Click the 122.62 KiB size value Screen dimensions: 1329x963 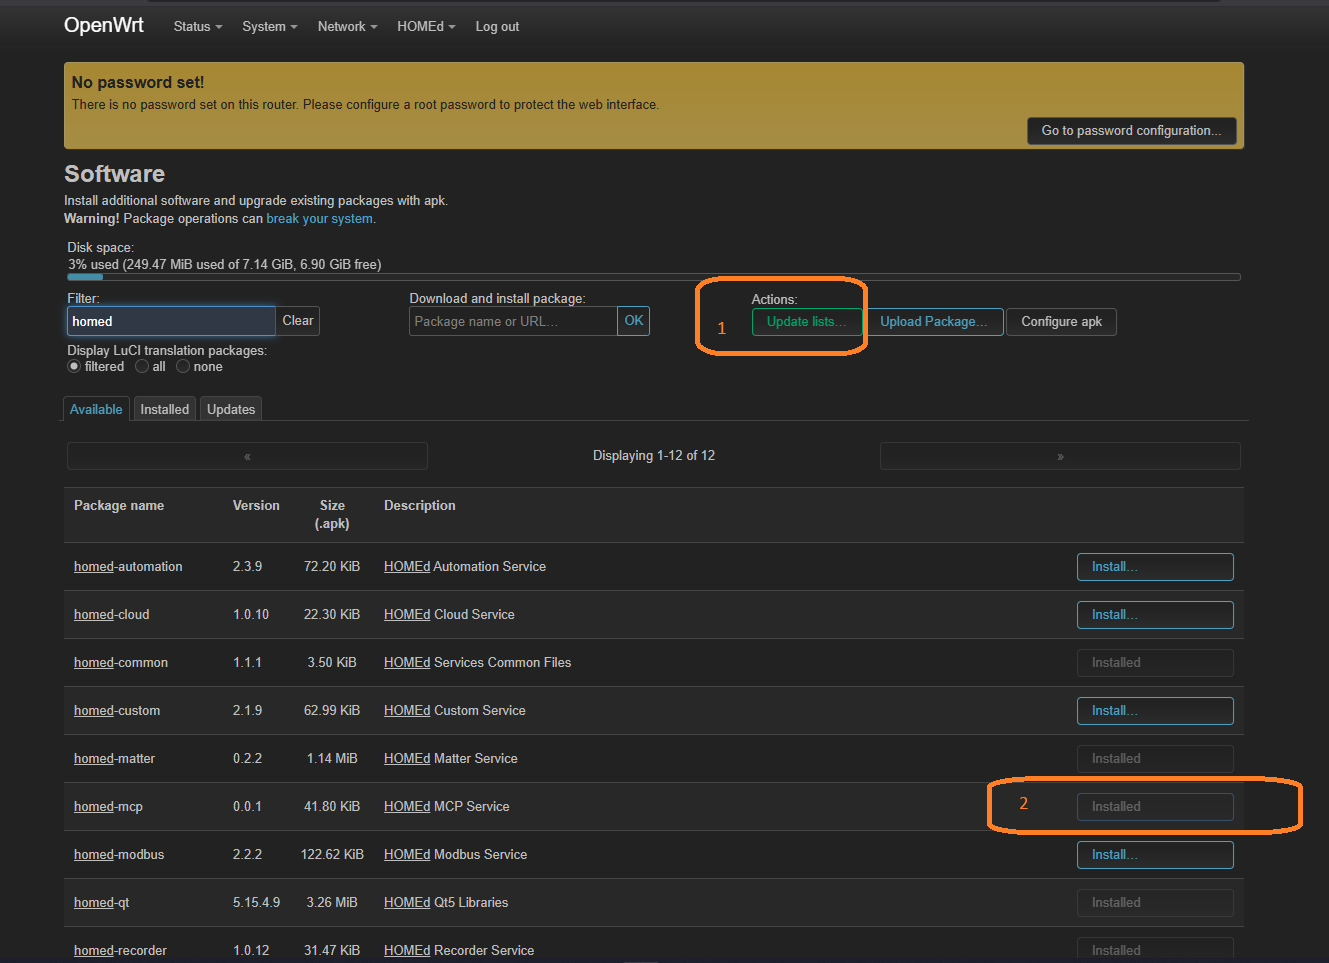click(332, 855)
